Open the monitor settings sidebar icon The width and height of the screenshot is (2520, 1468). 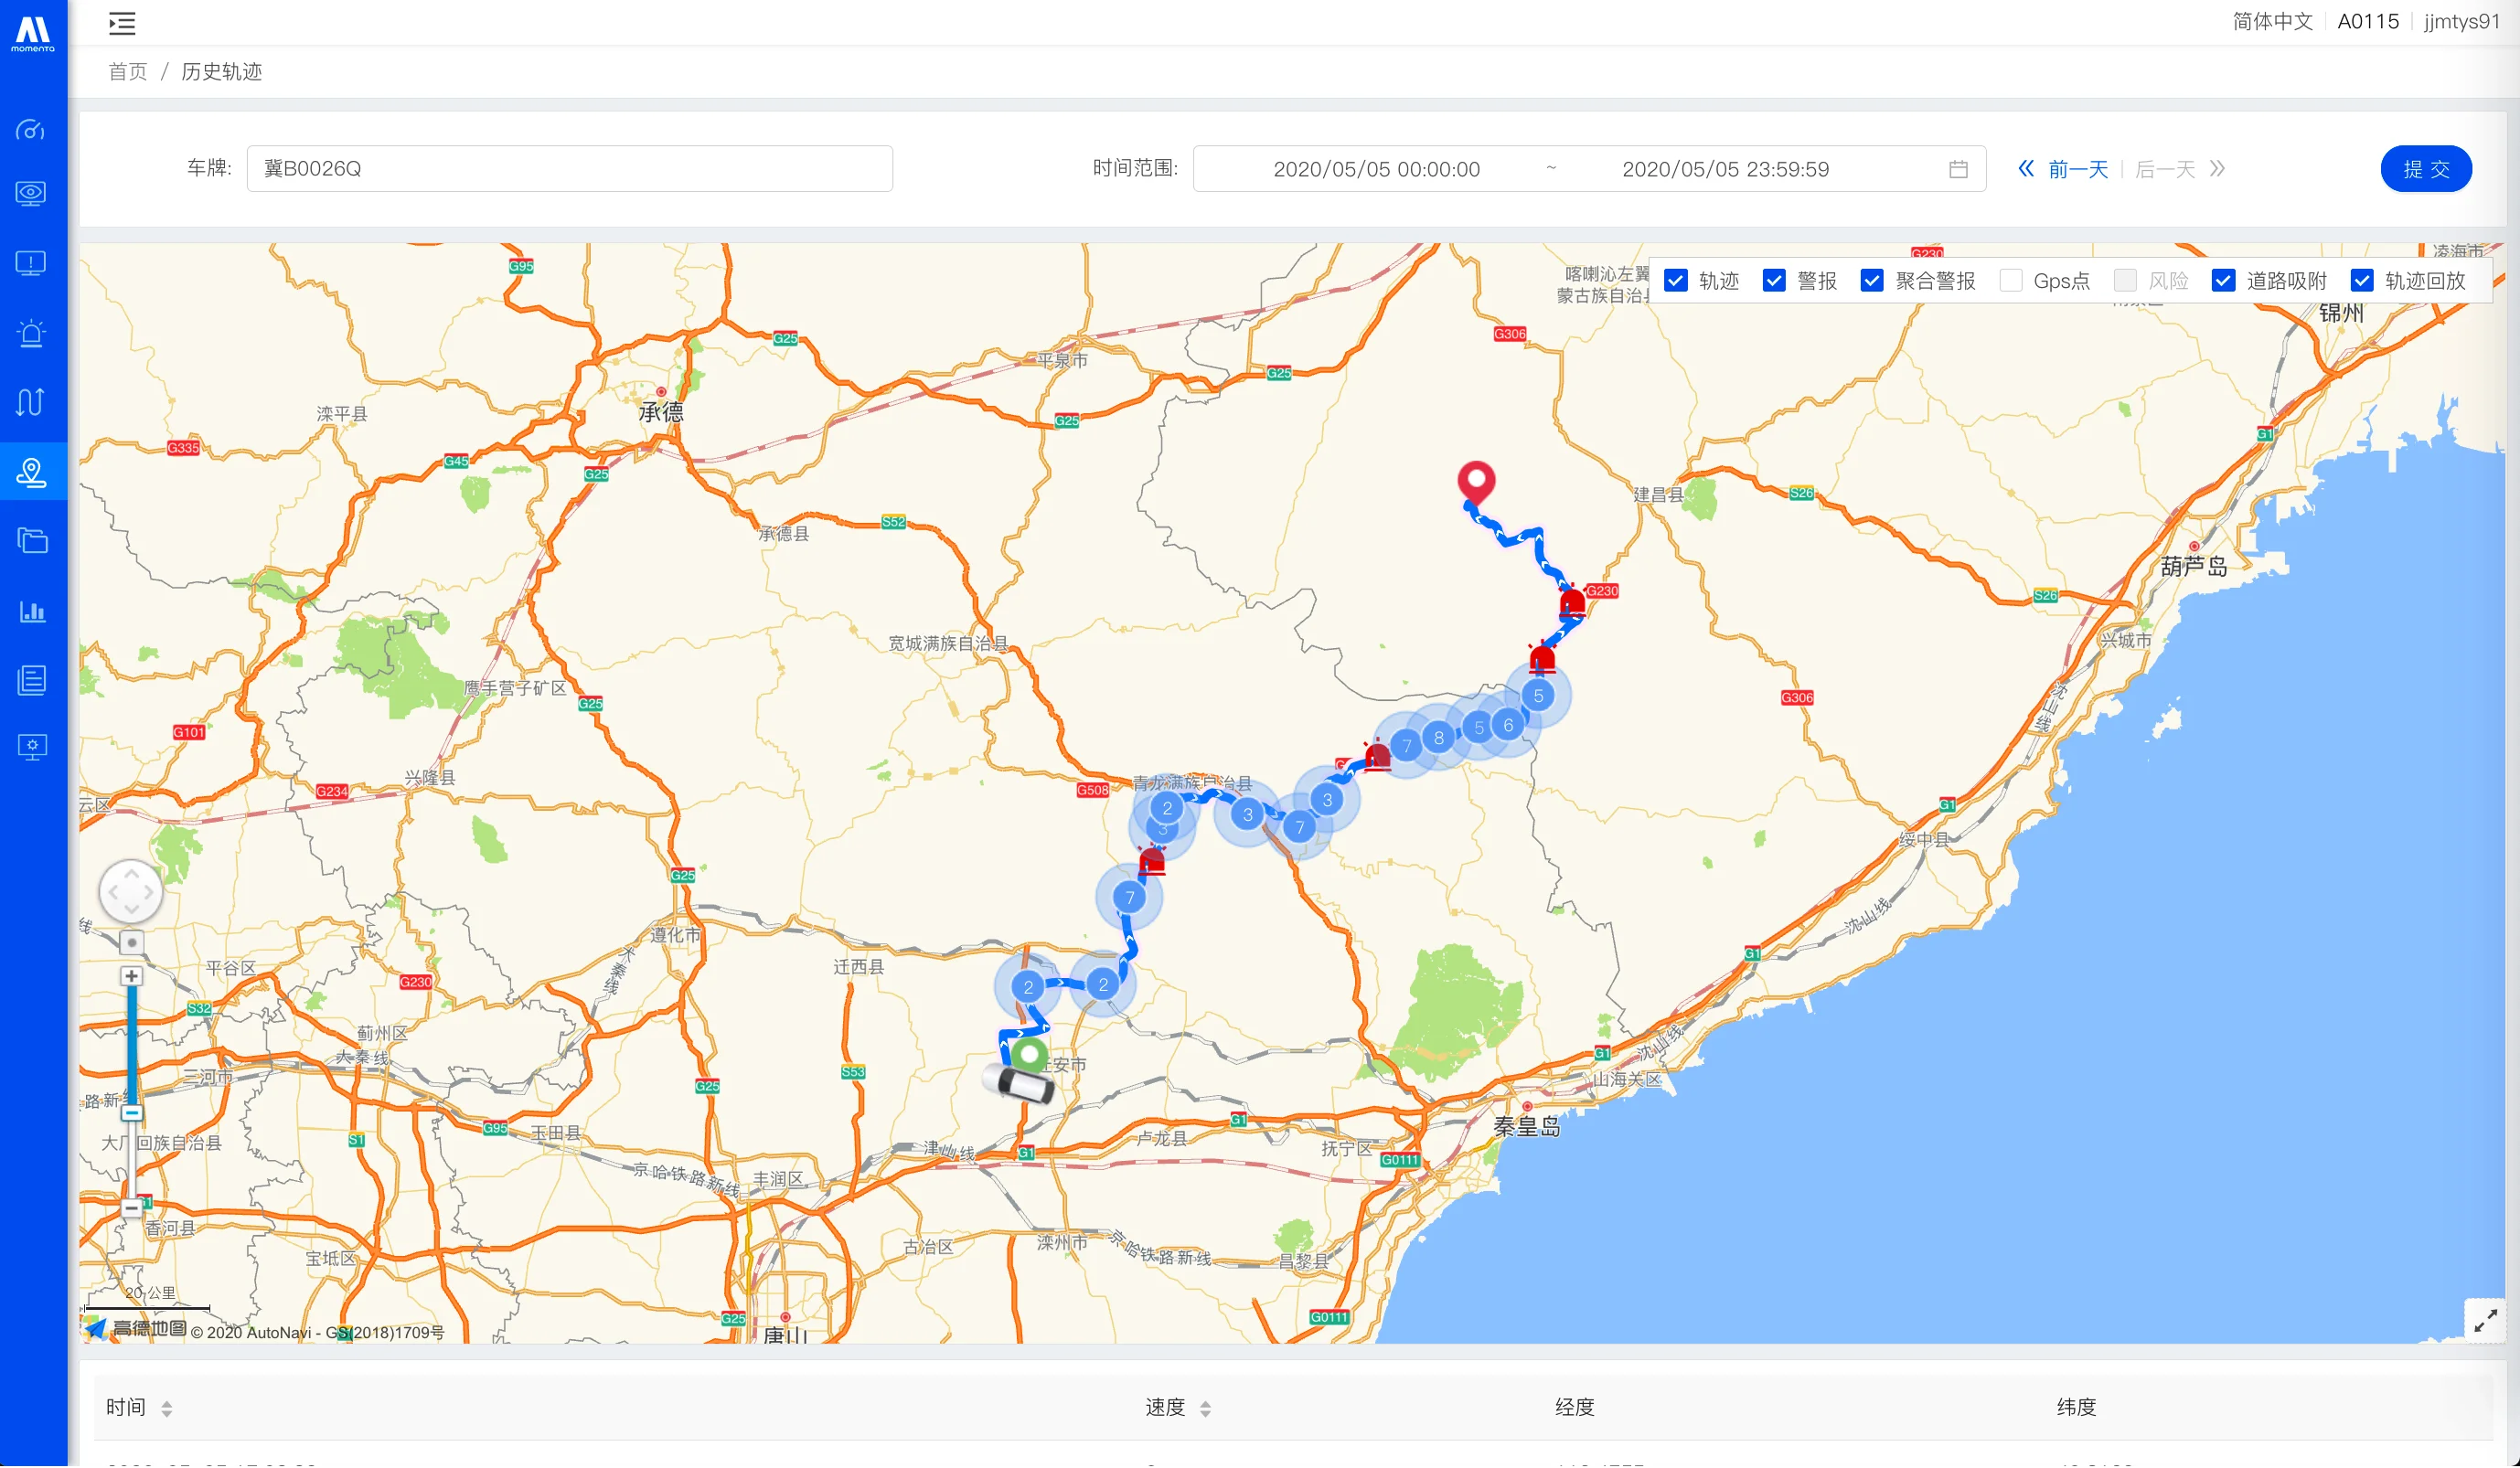tap(32, 748)
